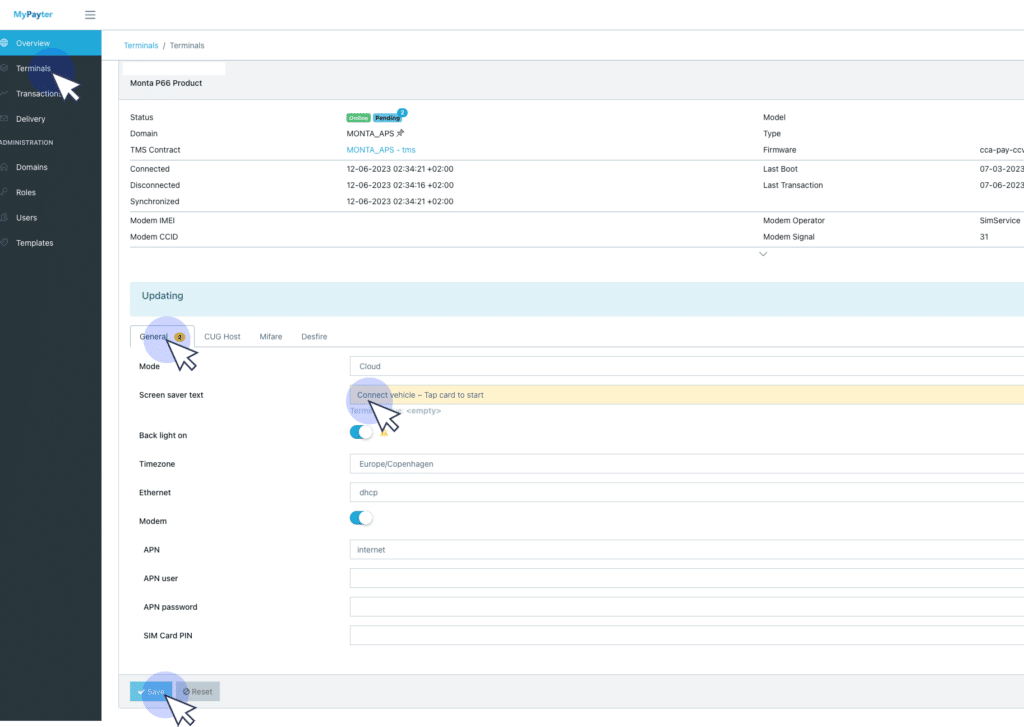The image size is (1024, 727).
Task: Toggle the Modem switch
Action: 361,518
